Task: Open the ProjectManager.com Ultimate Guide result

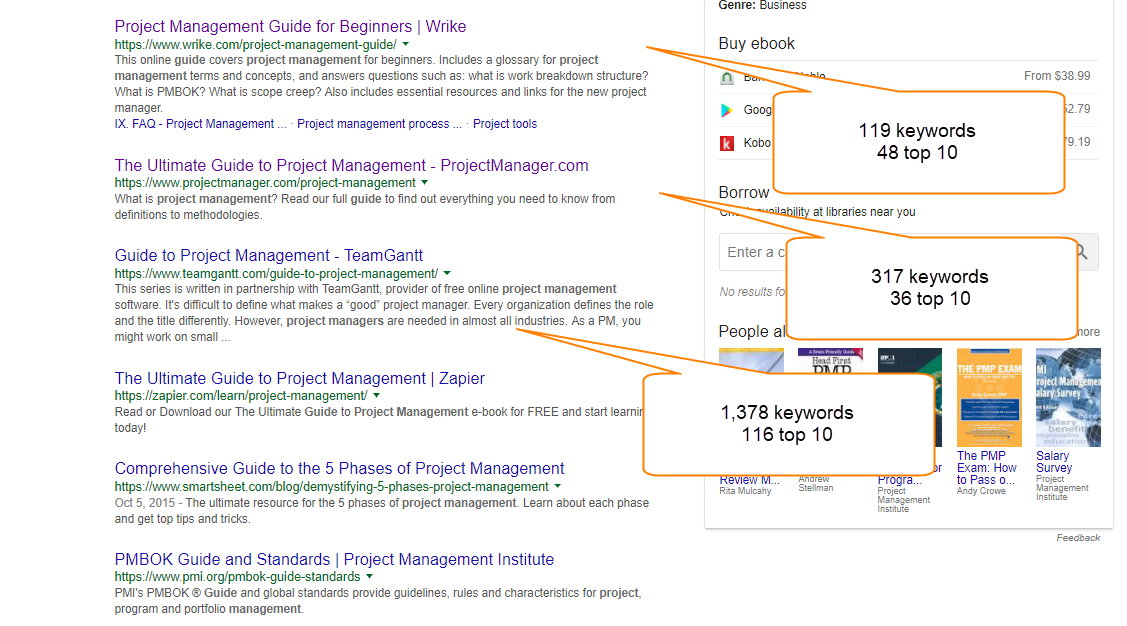Action: [x=351, y=165]
